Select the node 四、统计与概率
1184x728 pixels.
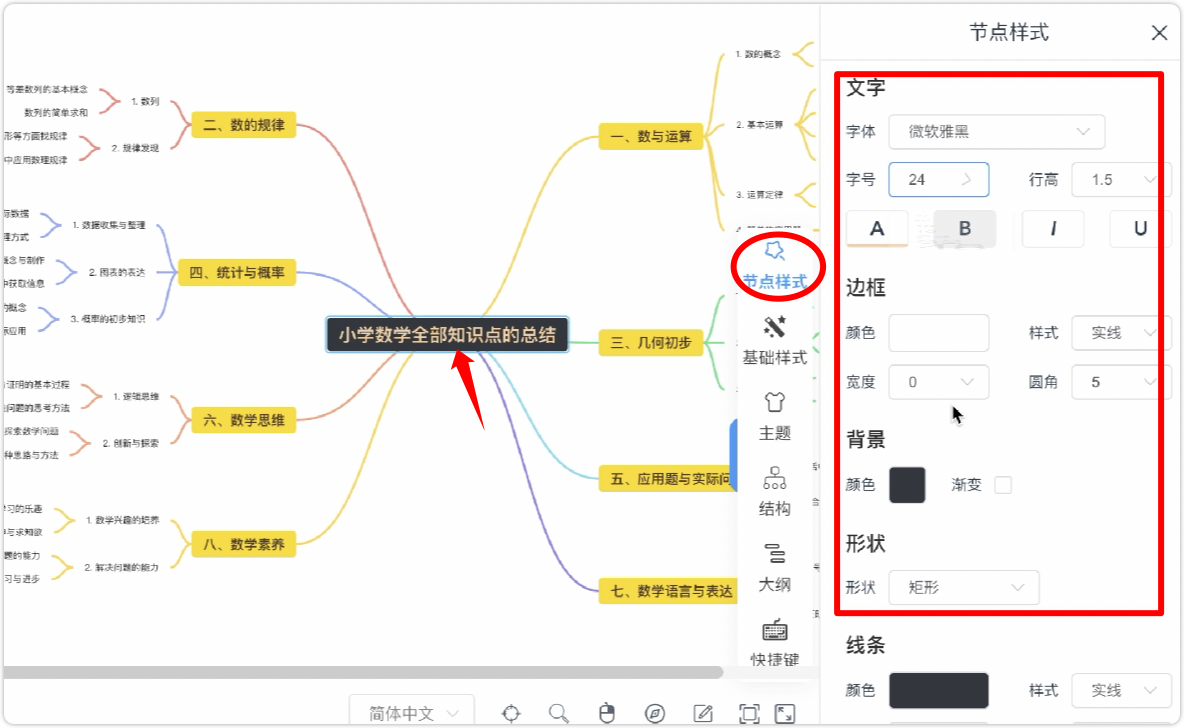[236, 273]
